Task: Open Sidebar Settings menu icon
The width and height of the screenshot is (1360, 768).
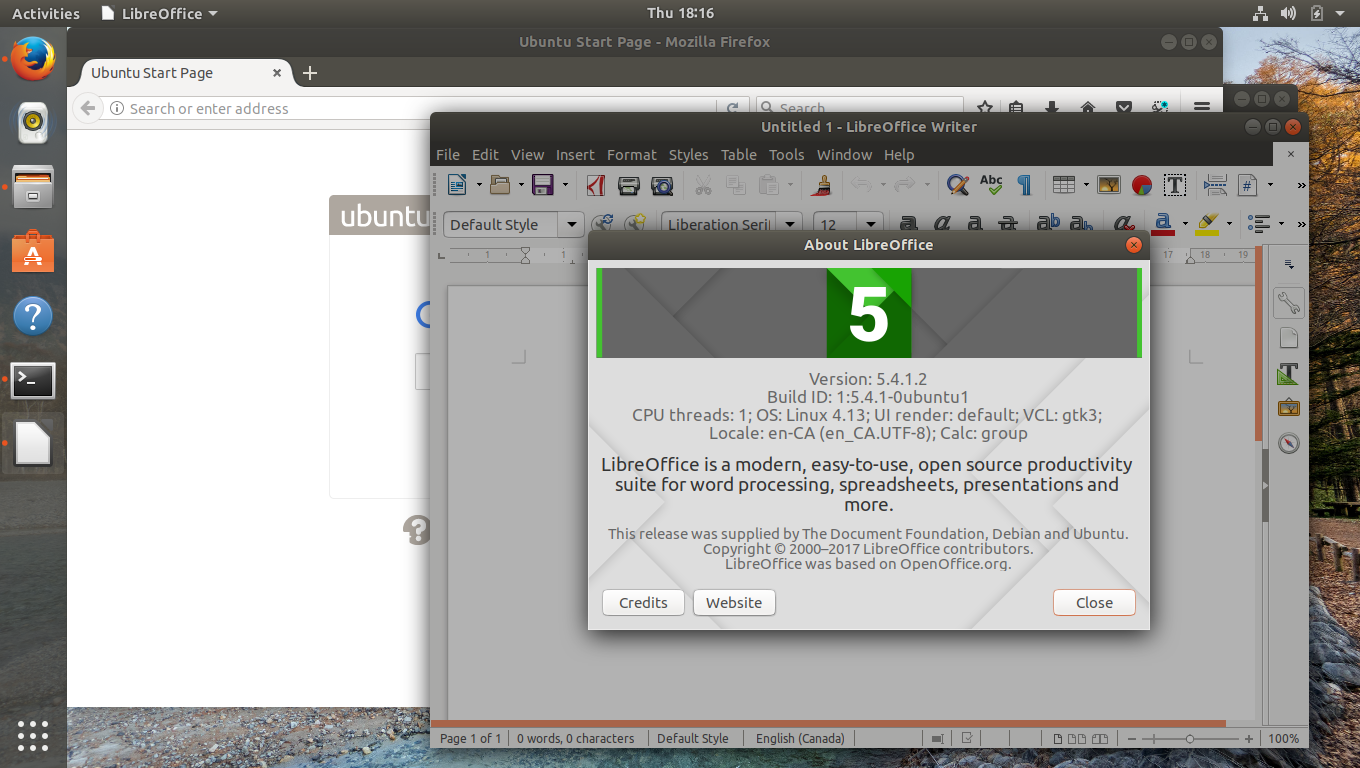Action: 1289,265
